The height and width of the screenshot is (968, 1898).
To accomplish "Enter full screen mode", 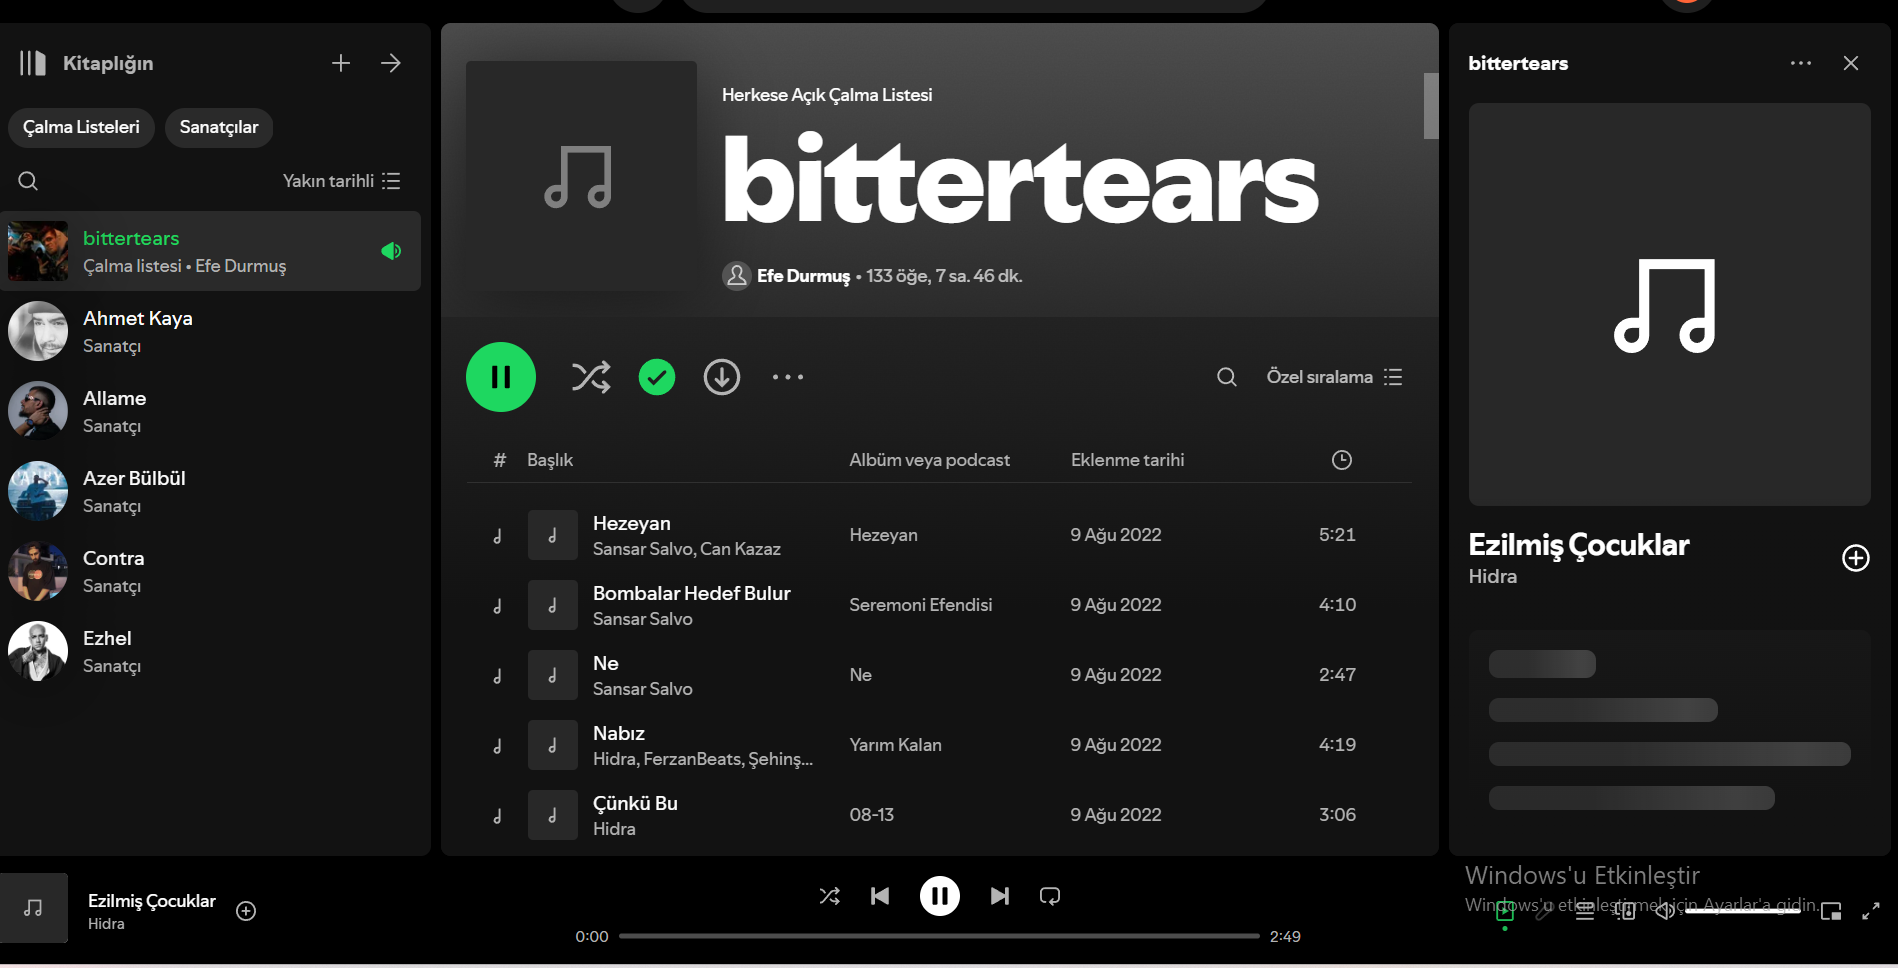I will [1871, 910].
